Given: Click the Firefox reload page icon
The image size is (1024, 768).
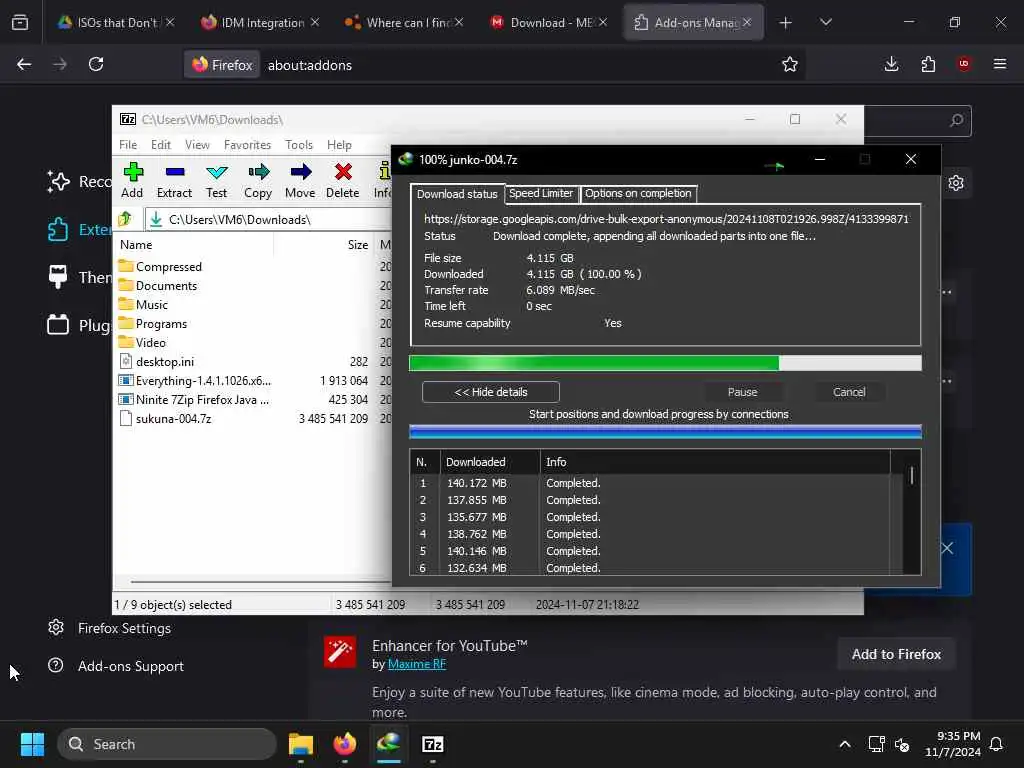Looking at the screenshot, I should pyautogui.click(x=96, y=64).
